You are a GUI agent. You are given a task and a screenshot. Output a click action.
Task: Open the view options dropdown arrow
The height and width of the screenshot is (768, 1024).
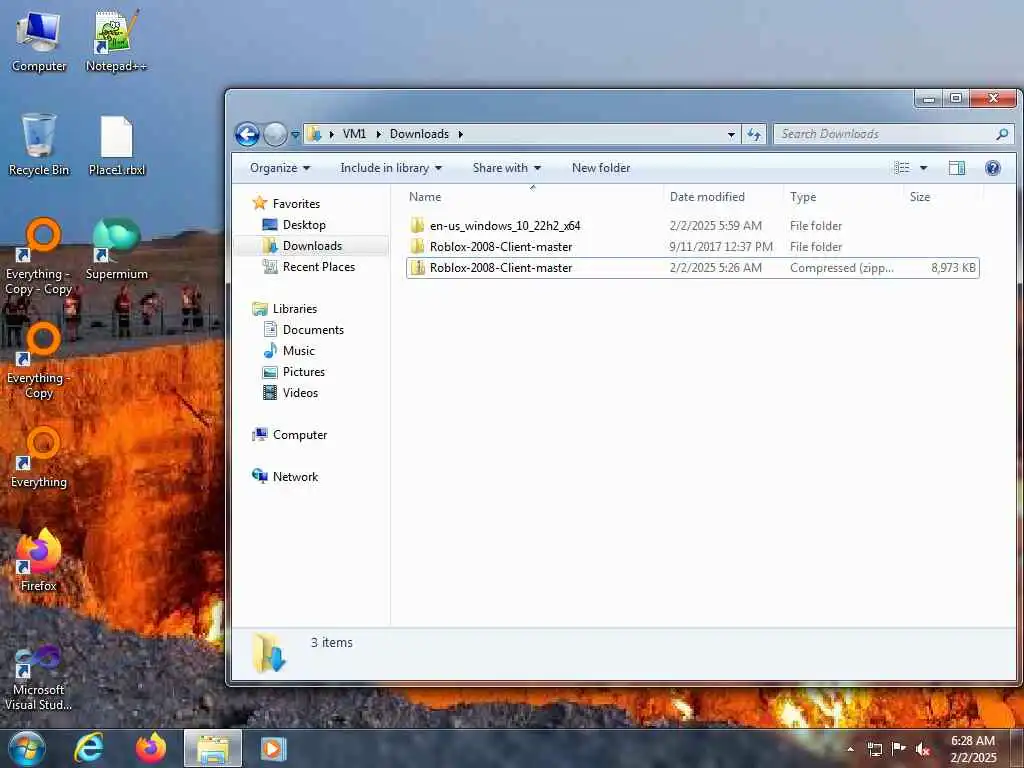923,168
